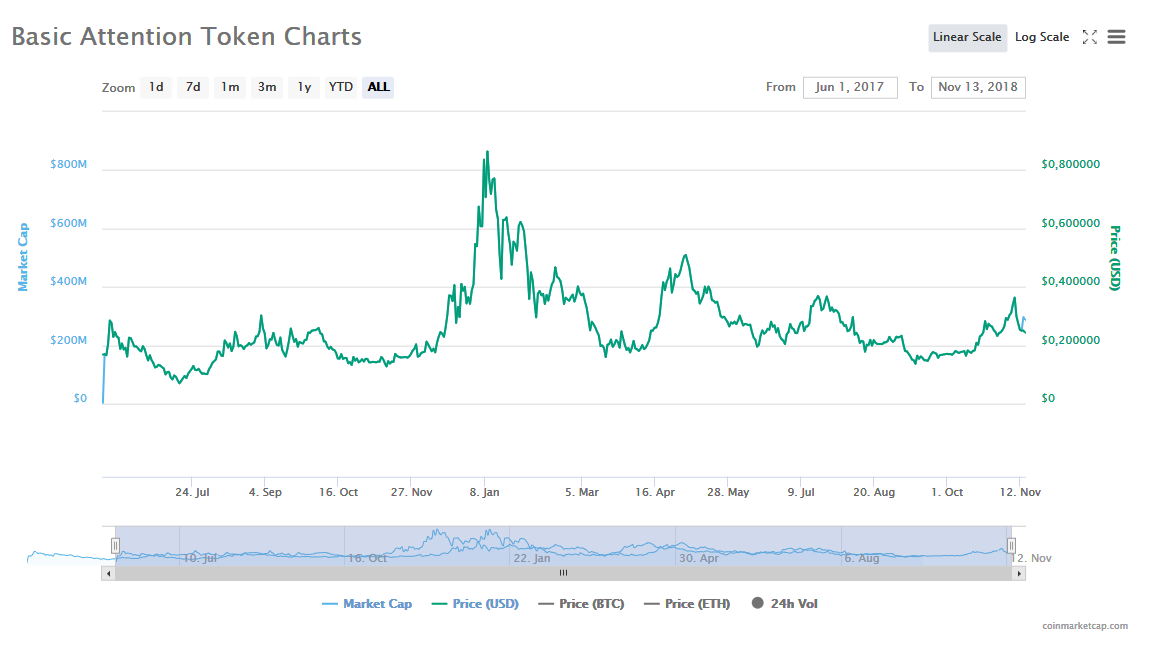Screen dimensions: 1166x652
Task: Click the 8. Jan date axis label
Action: (484, 492)
